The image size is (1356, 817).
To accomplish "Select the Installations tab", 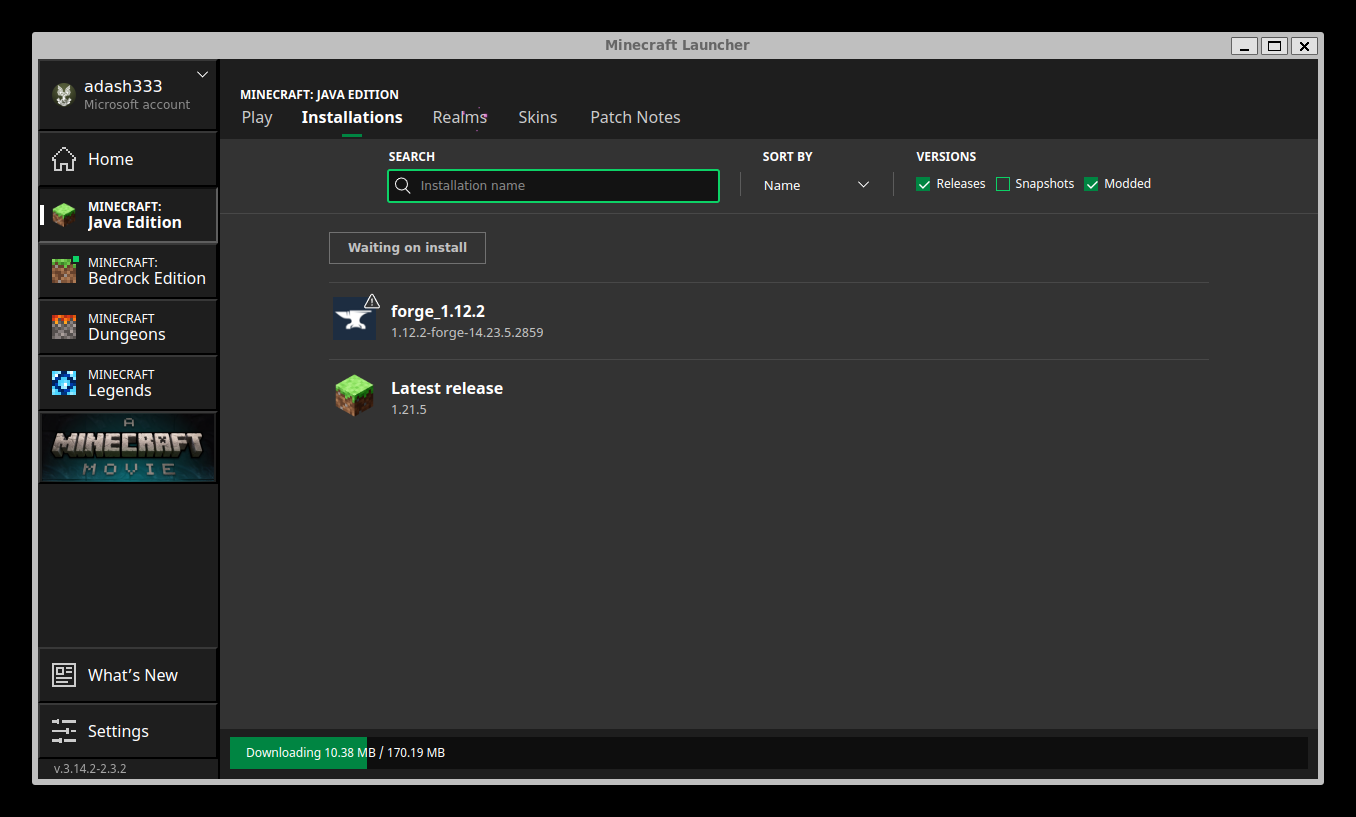I will [352, 117].
